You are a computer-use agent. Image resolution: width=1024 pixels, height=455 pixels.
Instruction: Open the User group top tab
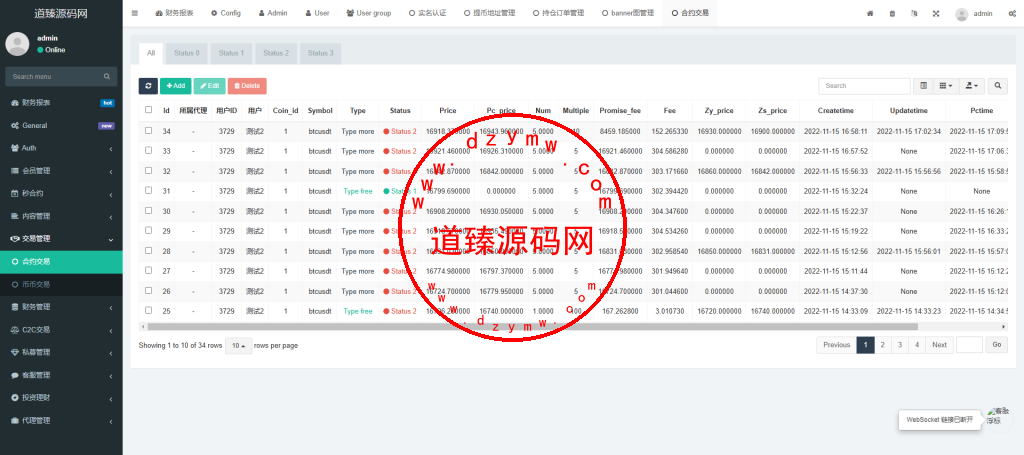pyautogui.click(x=368, y=13)
